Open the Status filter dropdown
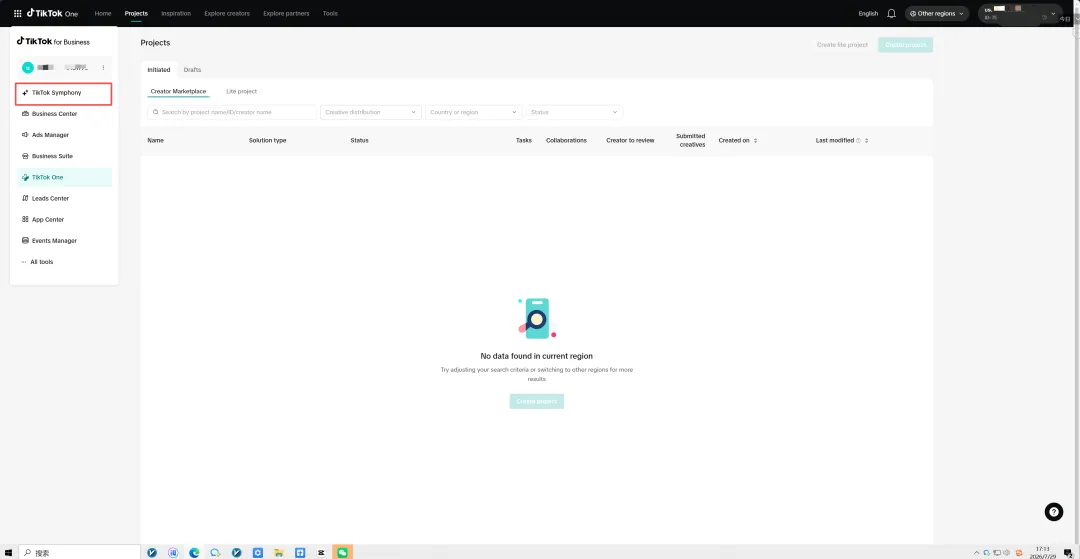Screen dimensions: 1080x559 coord(574,112)
